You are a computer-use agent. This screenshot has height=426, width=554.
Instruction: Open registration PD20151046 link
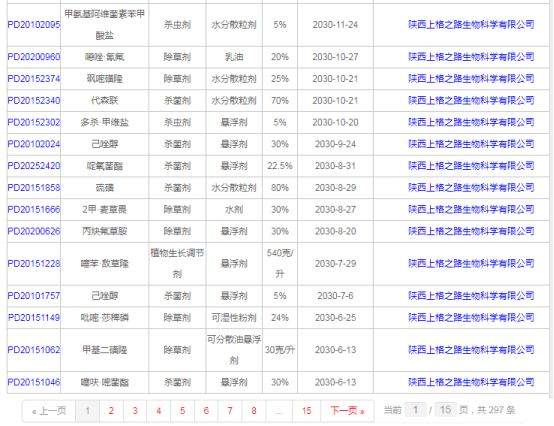34,382
